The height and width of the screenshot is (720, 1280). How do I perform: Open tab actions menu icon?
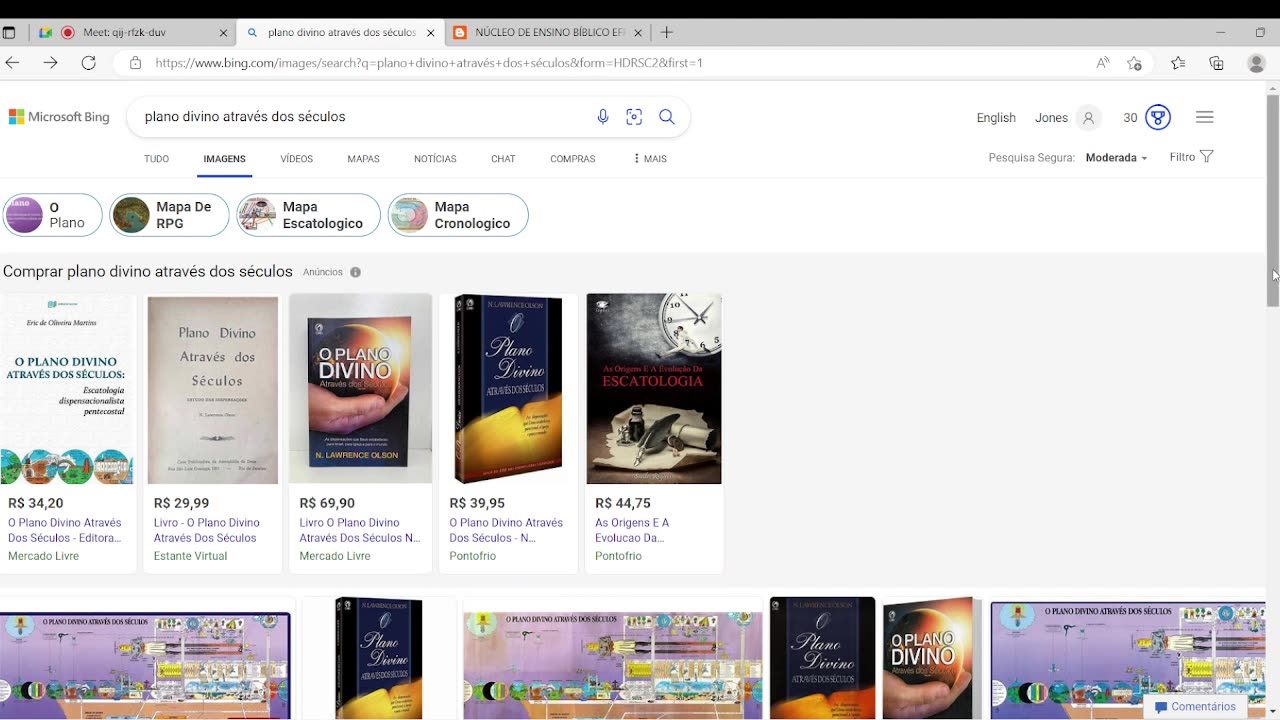pyautogui.click(x=9, y=32)
